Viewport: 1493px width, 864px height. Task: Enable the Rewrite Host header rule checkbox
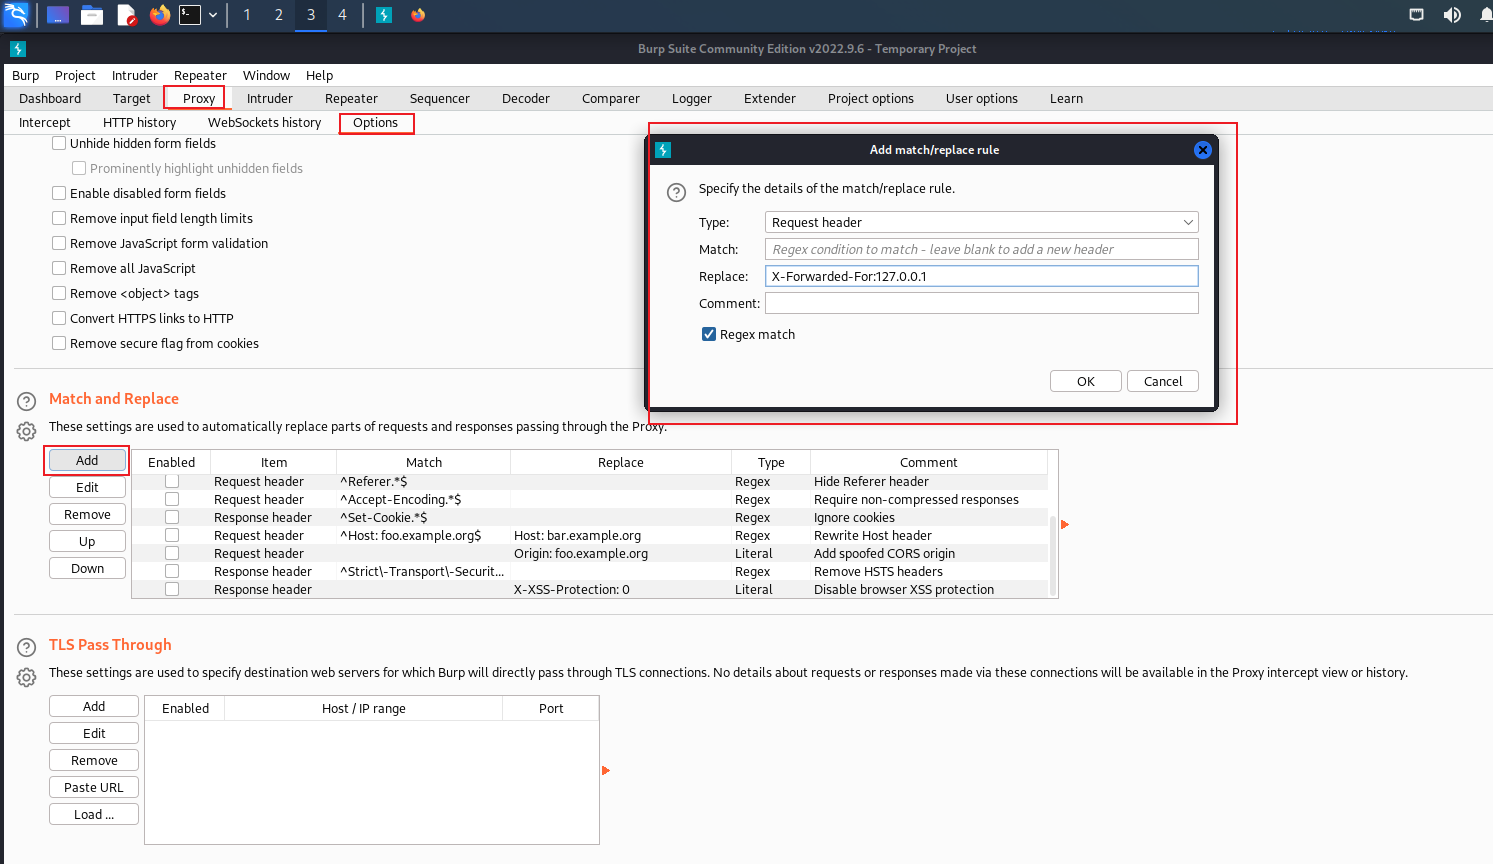point(172,535)
